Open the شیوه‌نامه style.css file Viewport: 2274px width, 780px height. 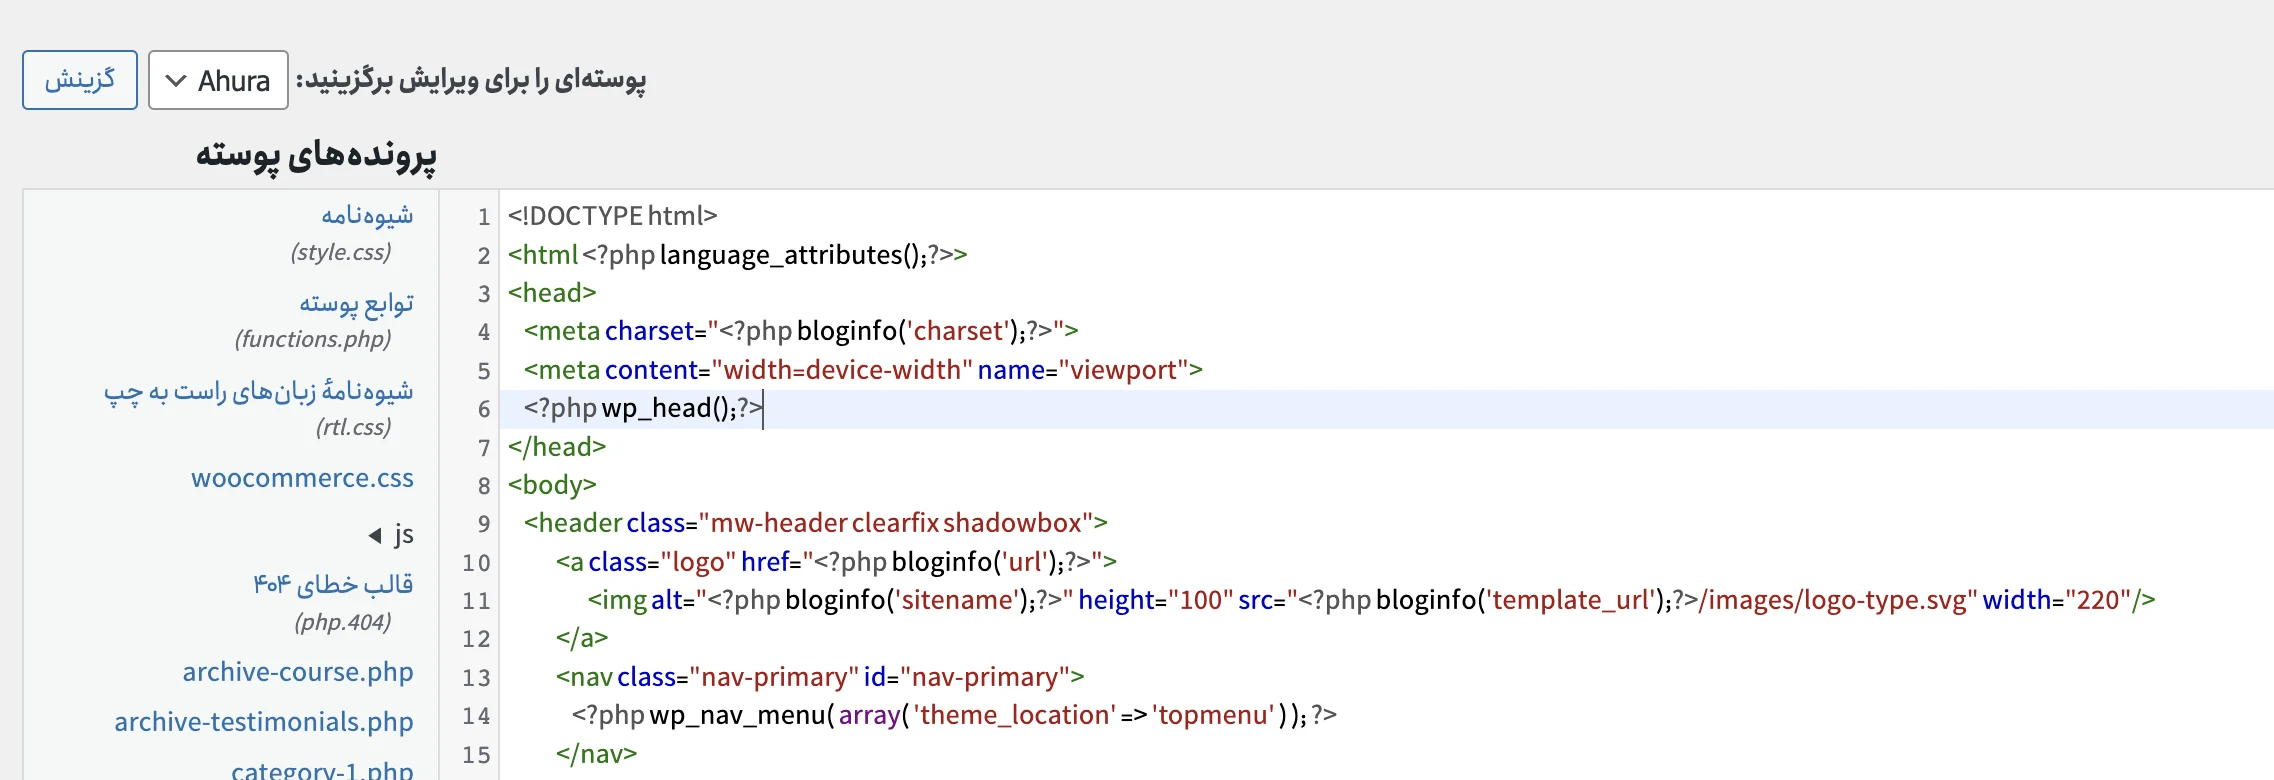click(x=366, y=215)
